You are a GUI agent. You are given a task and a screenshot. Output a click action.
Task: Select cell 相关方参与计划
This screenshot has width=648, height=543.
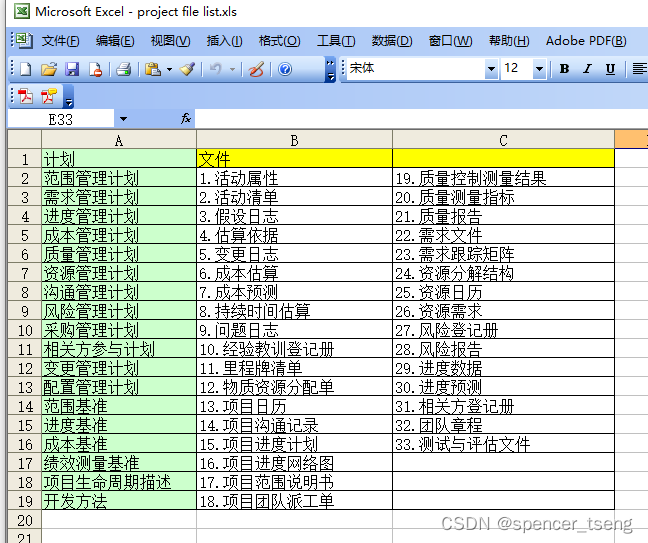[x=119, y=349]
